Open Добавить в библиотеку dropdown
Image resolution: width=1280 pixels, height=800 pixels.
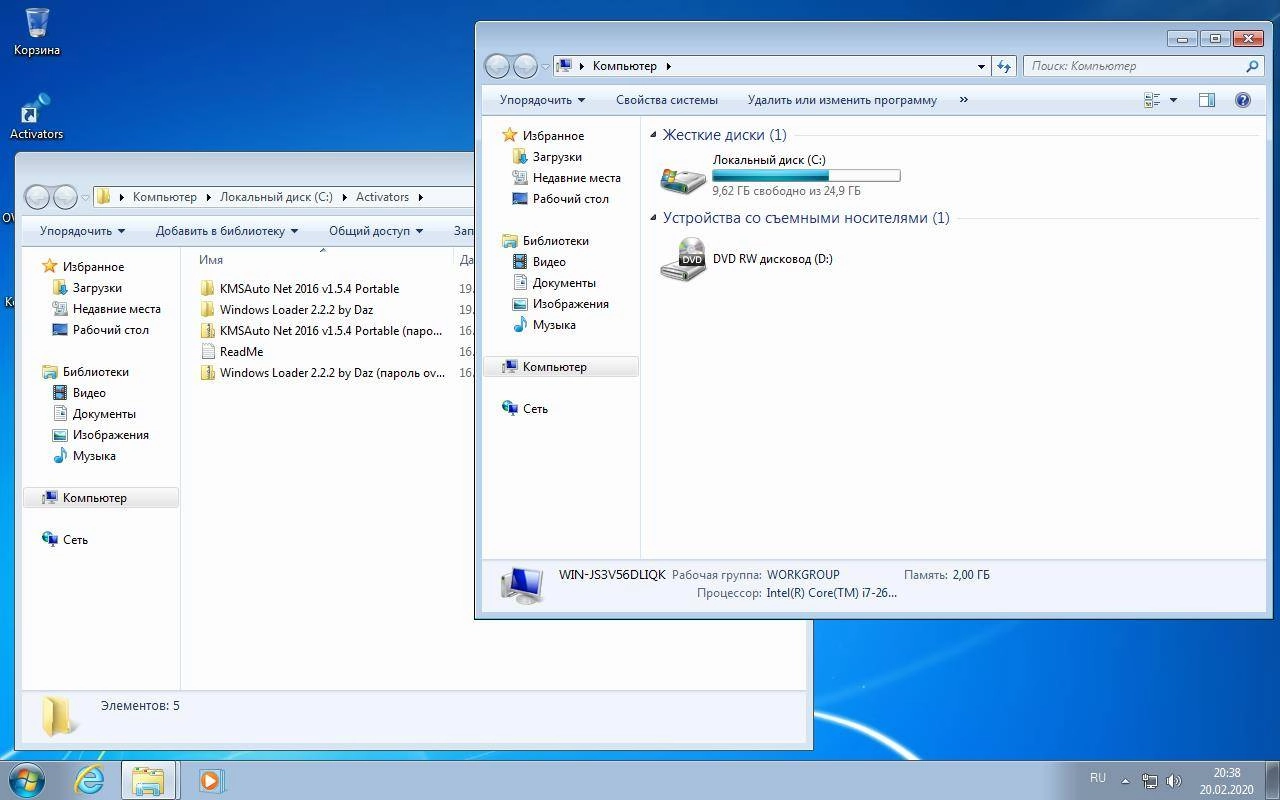pyautogui.click(x=226, y=231)
